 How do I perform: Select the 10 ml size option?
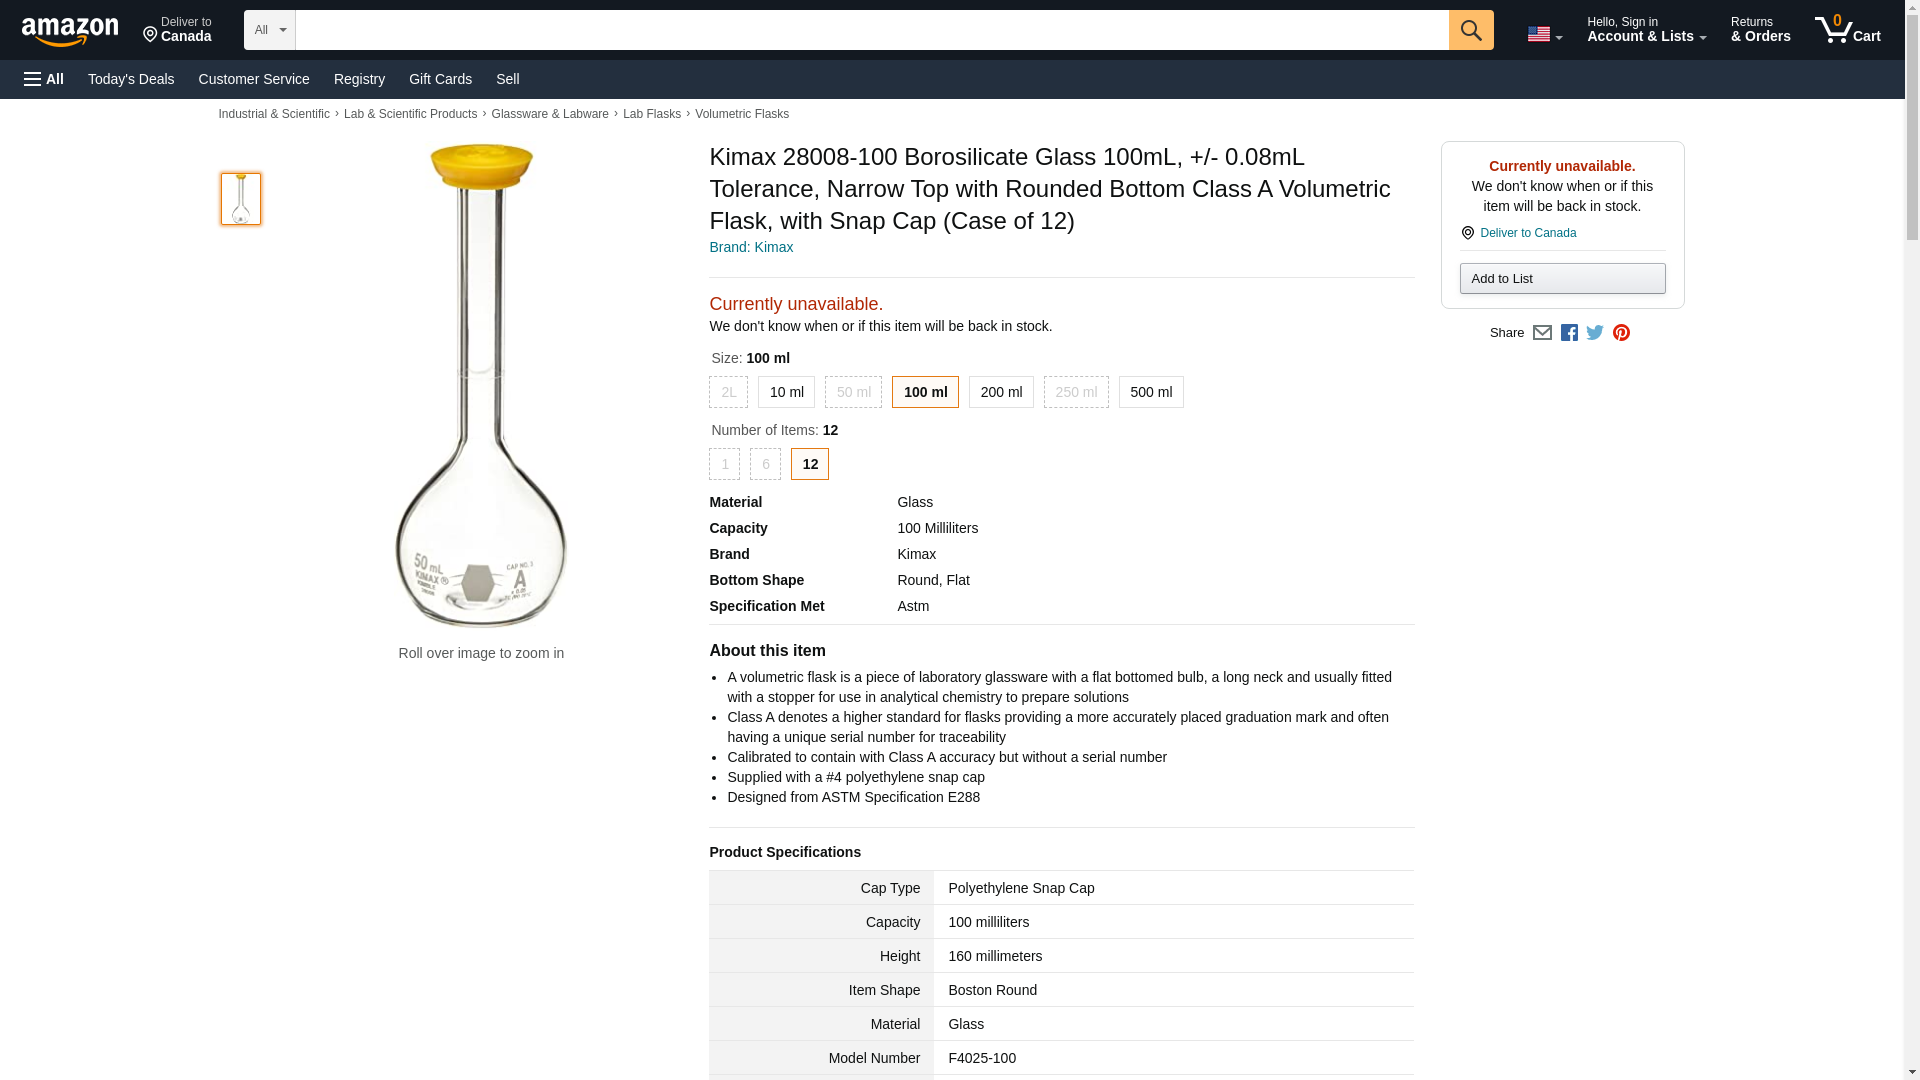click(786, 392)
